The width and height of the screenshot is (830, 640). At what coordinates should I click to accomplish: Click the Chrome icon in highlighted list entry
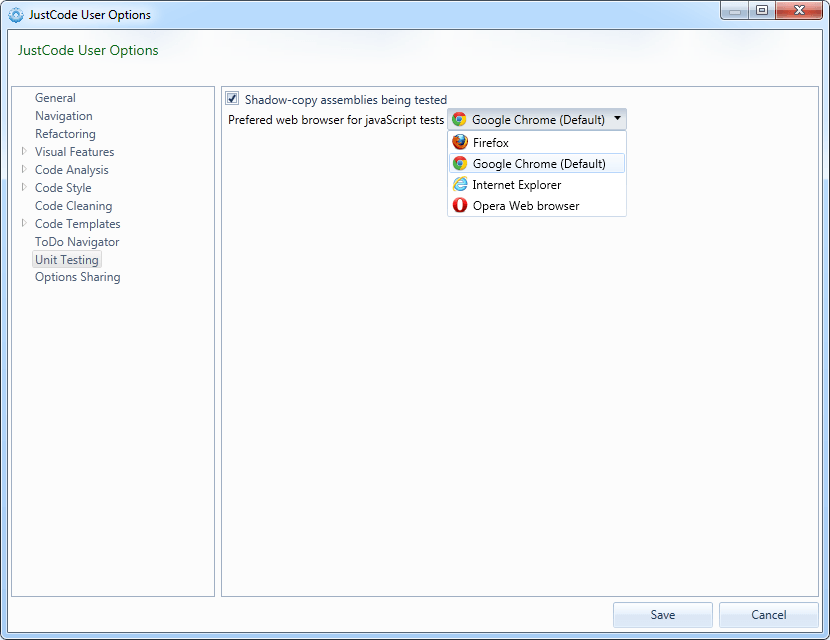coord(460,163)
